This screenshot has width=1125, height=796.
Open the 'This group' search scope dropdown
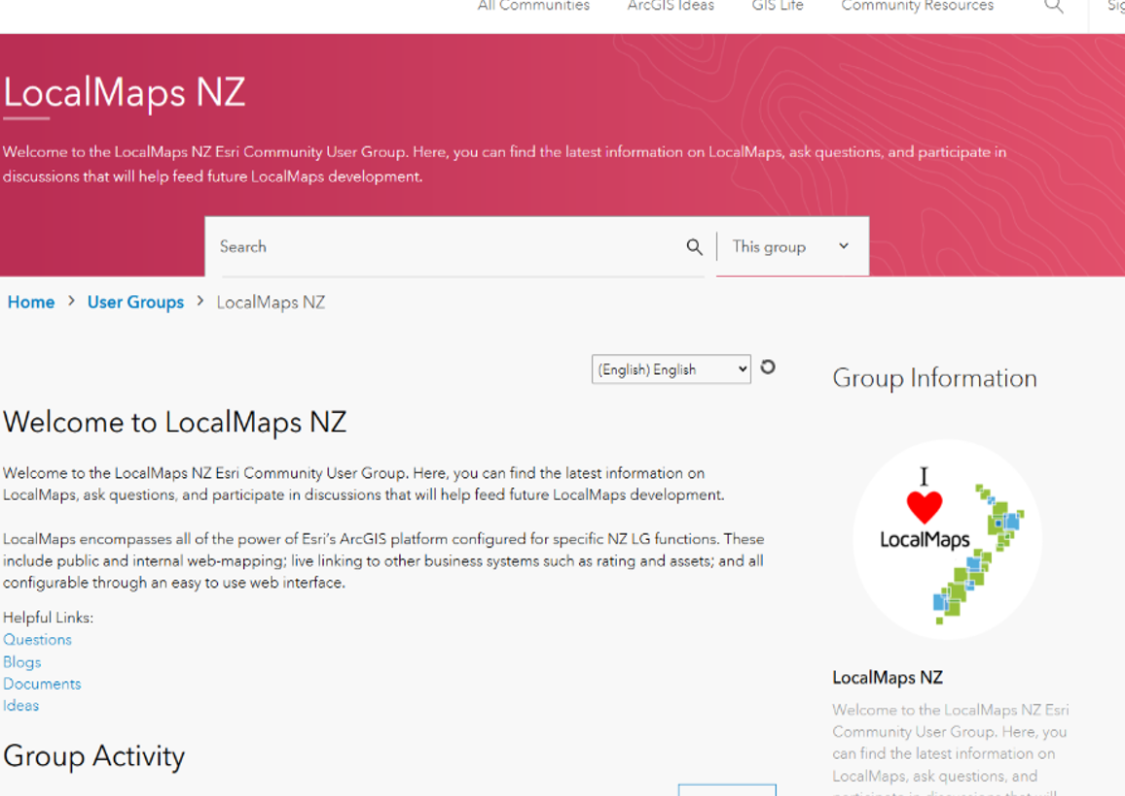click(x=791, y=247)
